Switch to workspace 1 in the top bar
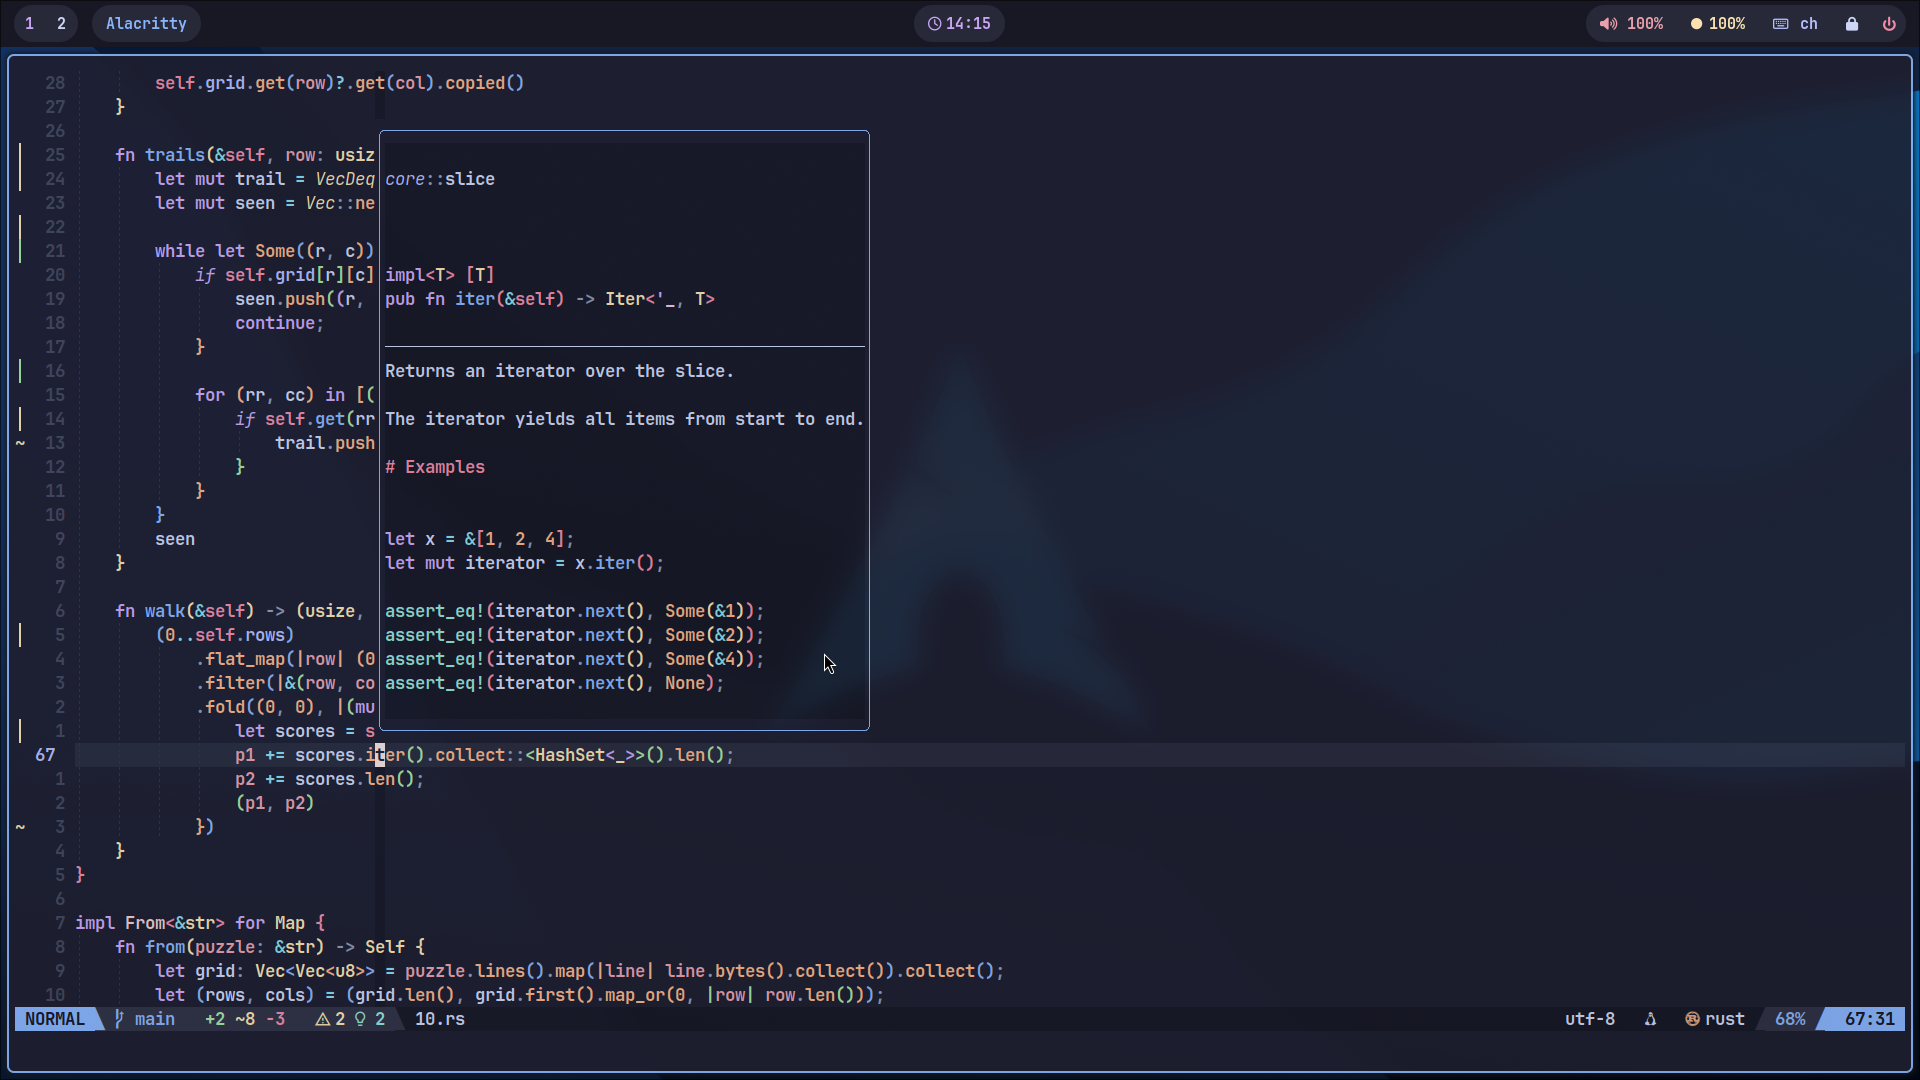The image size is (1920, 1080). click(x=30, y=24)
